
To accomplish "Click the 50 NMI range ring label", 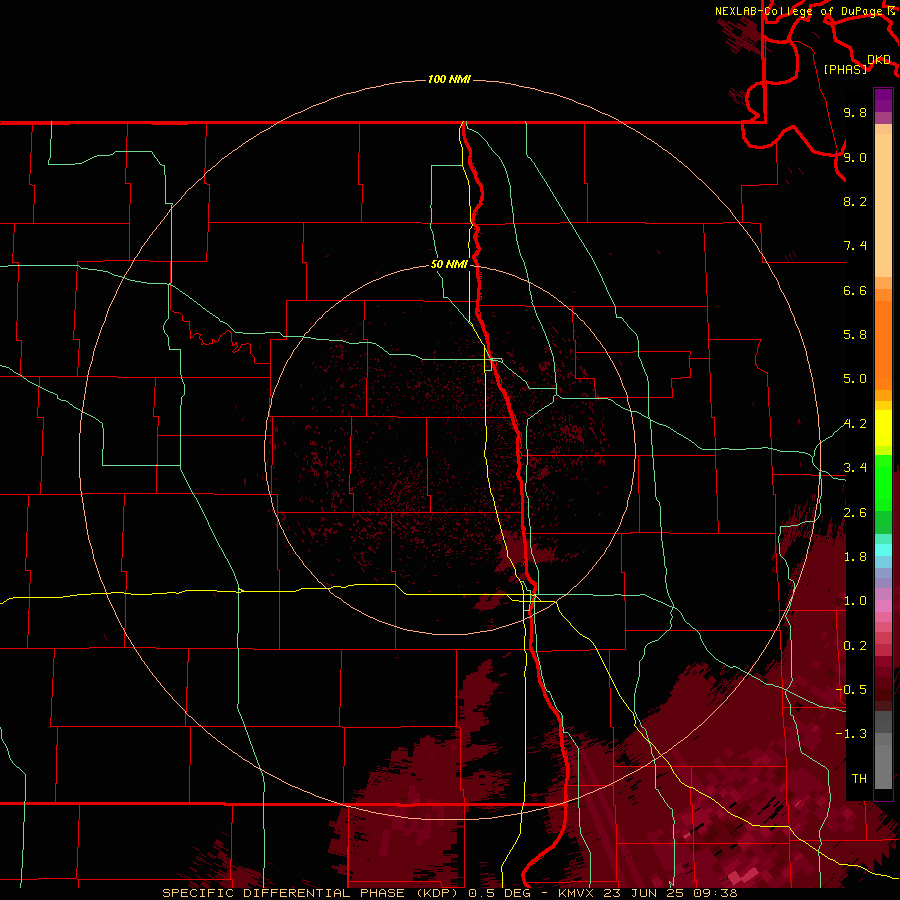I will (x=449, y=264).
